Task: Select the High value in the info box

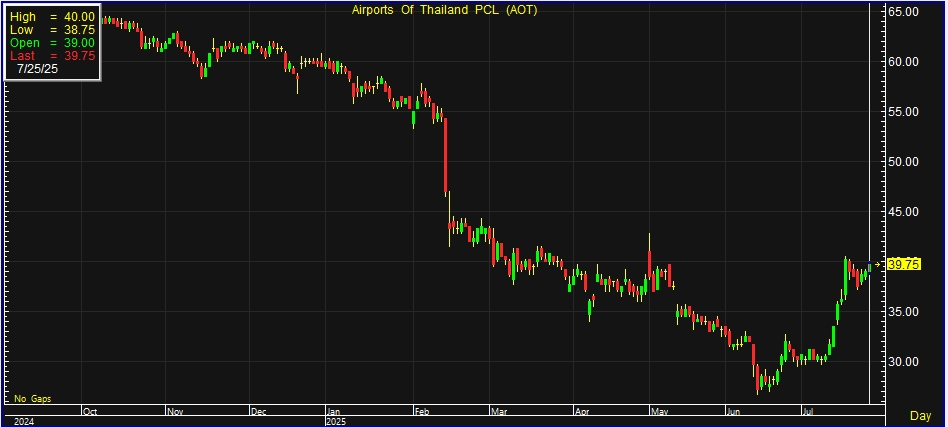Action: coord(80,17)
